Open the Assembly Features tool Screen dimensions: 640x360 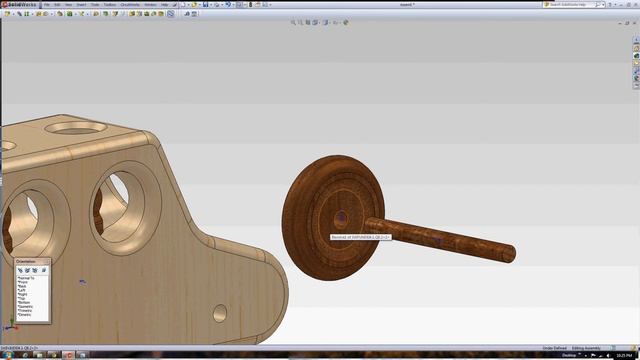click(x=70, y=14)
